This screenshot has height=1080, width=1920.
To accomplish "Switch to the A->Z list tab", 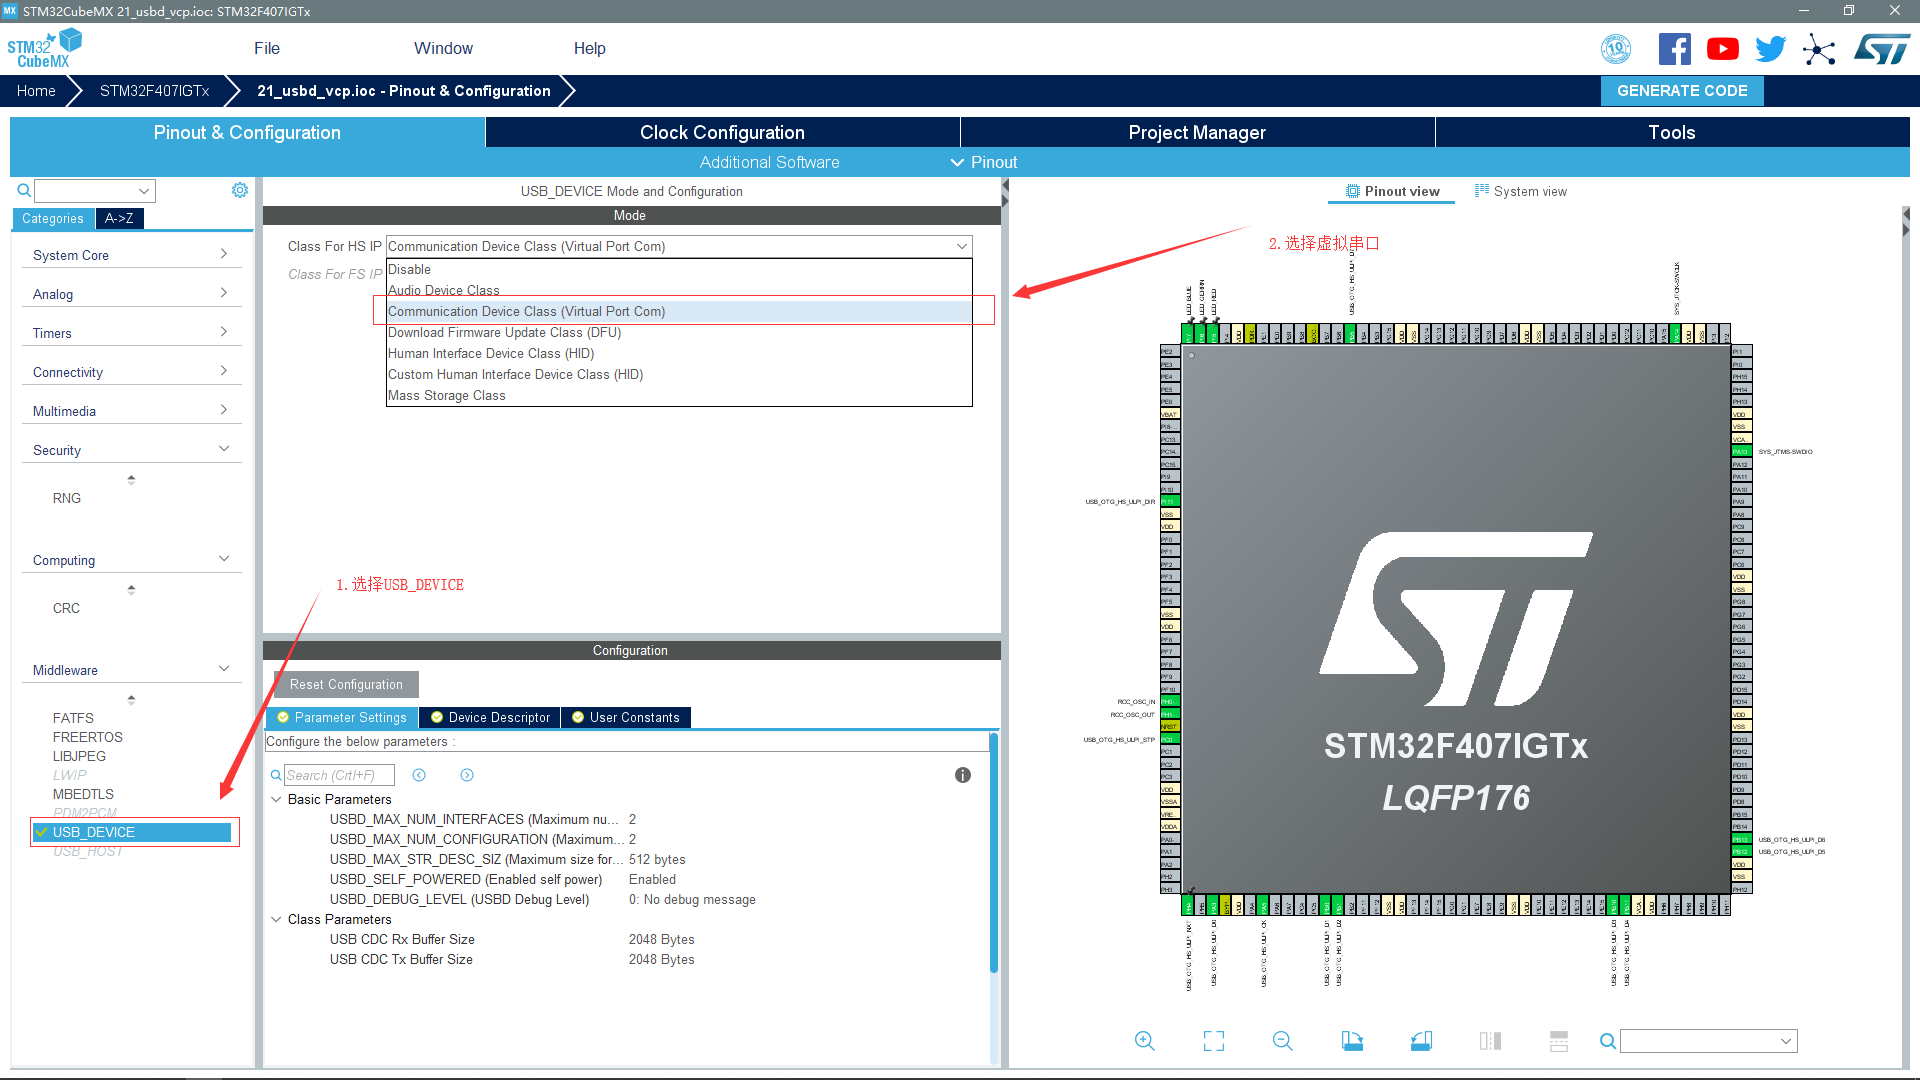I will tap(119, 218).
